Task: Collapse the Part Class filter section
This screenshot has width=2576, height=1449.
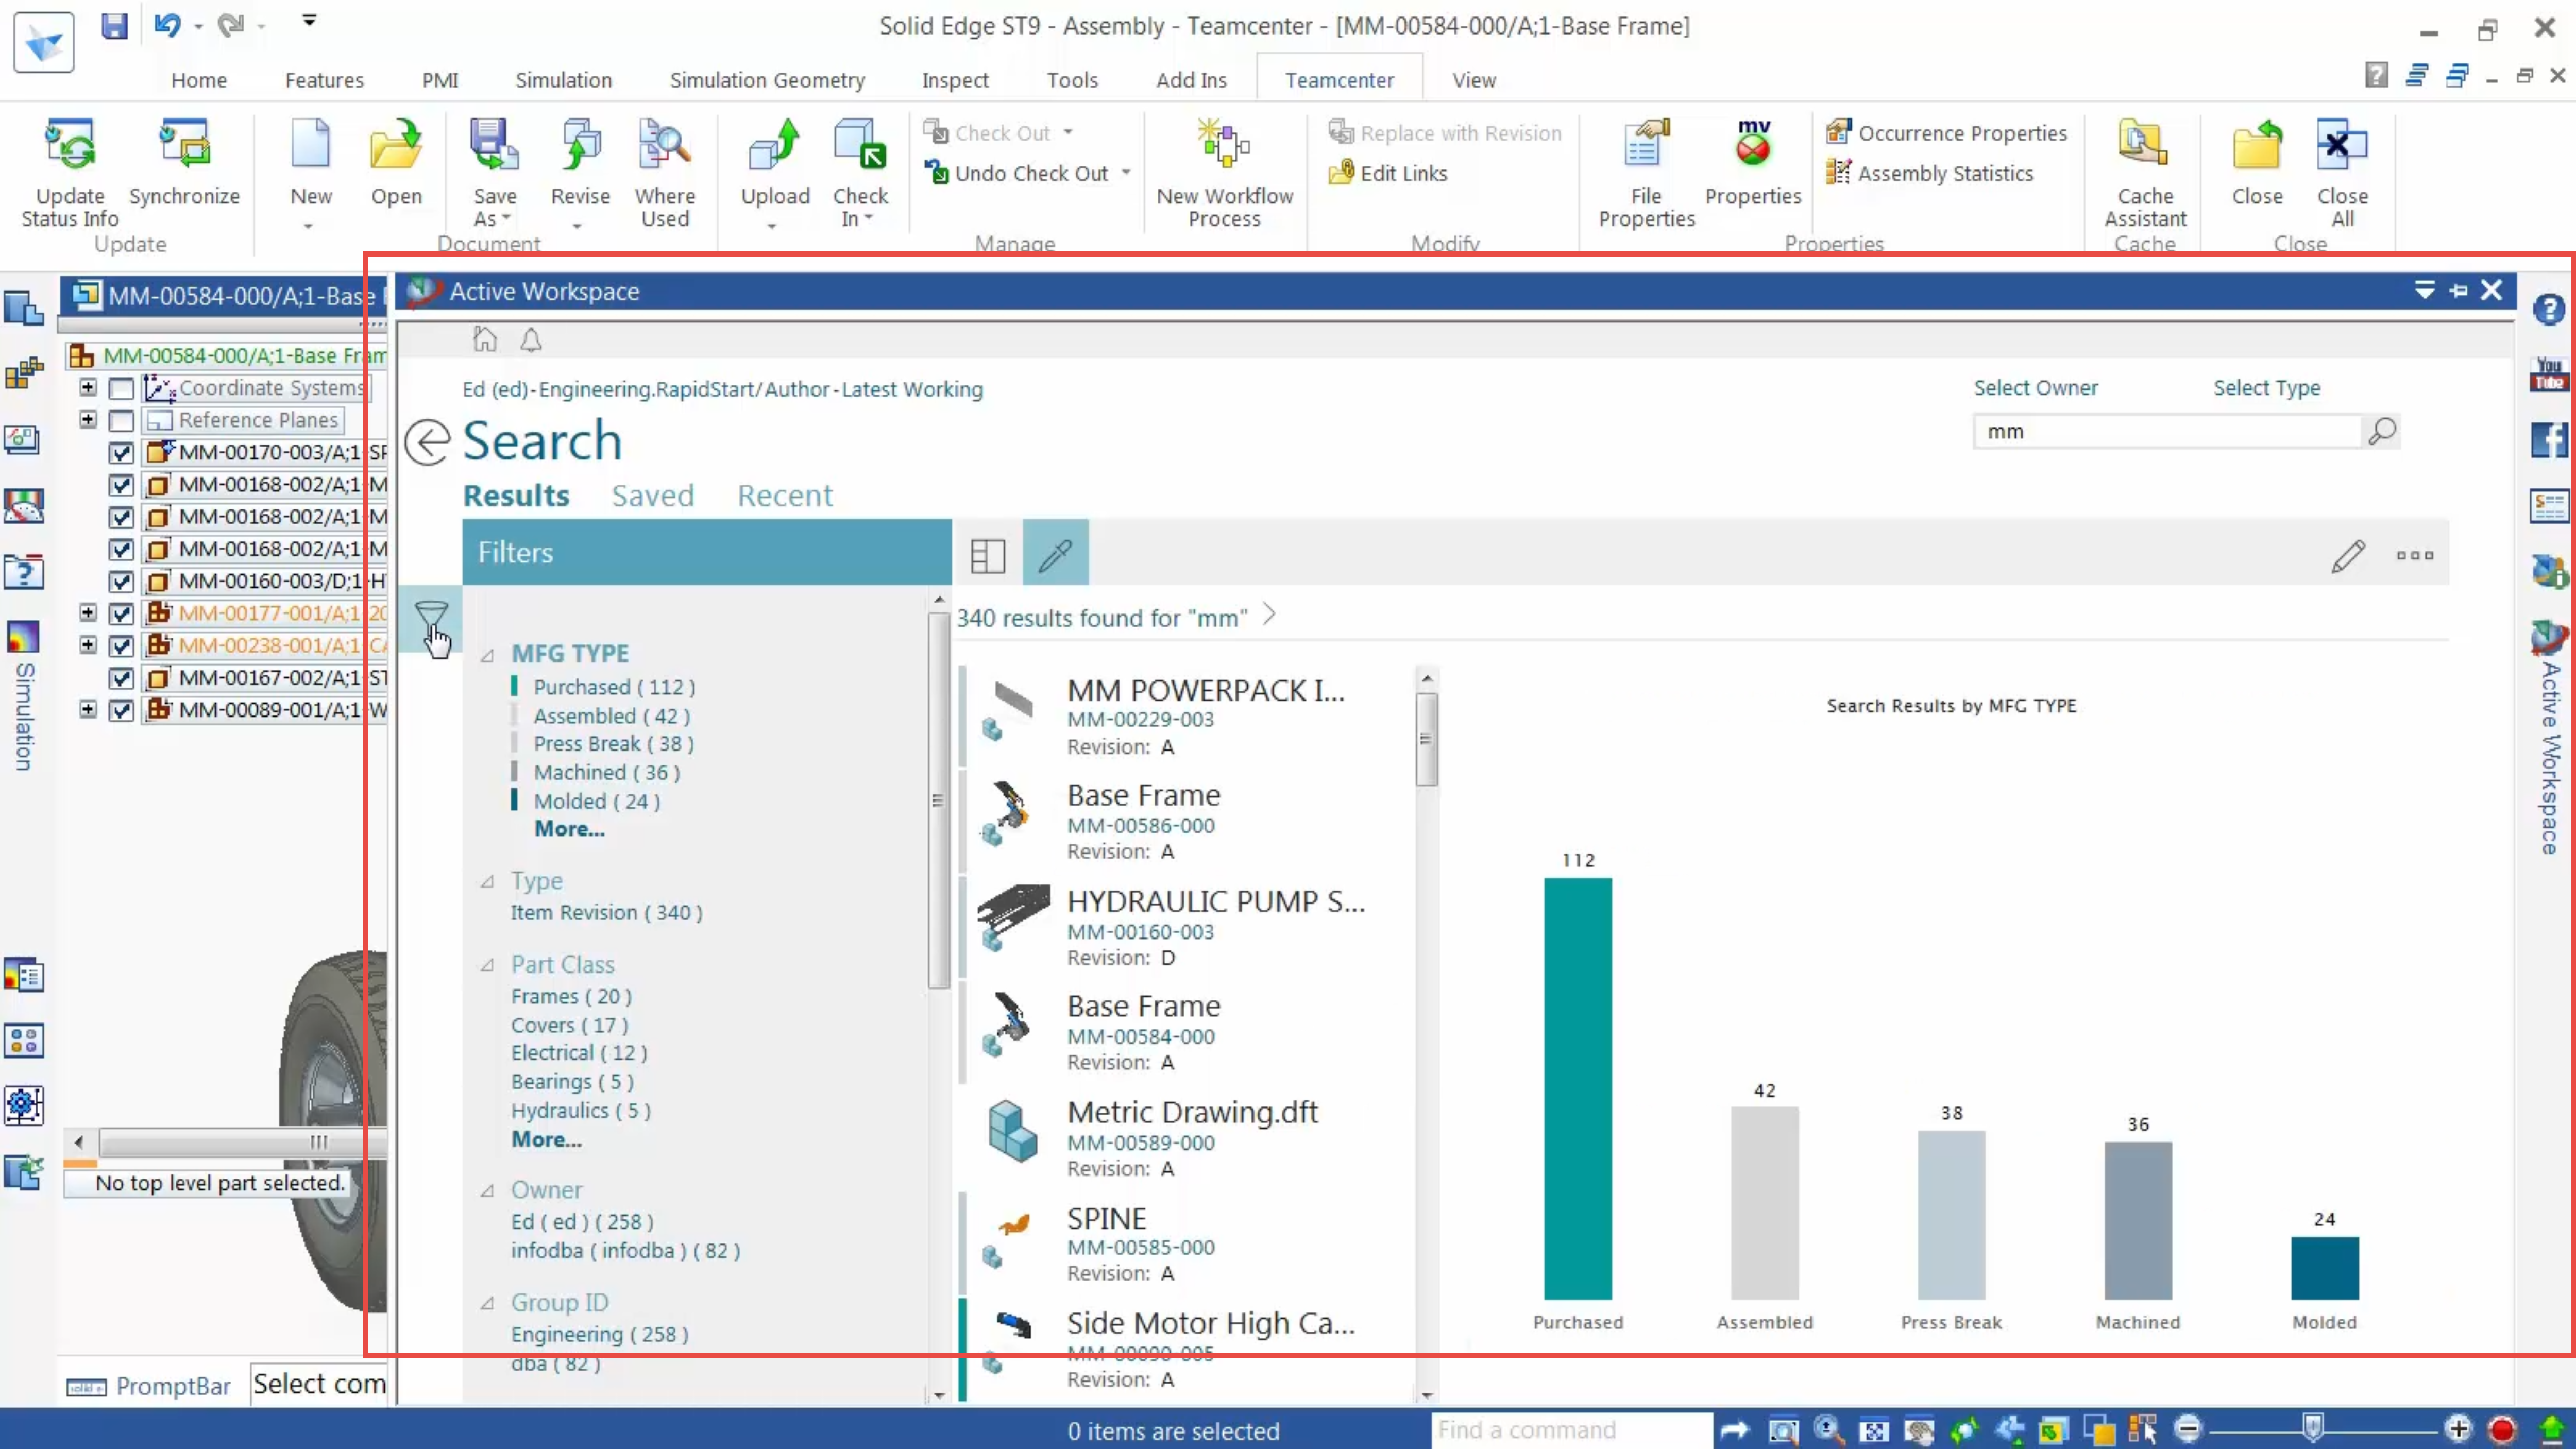Action: (x=488, y=966)
